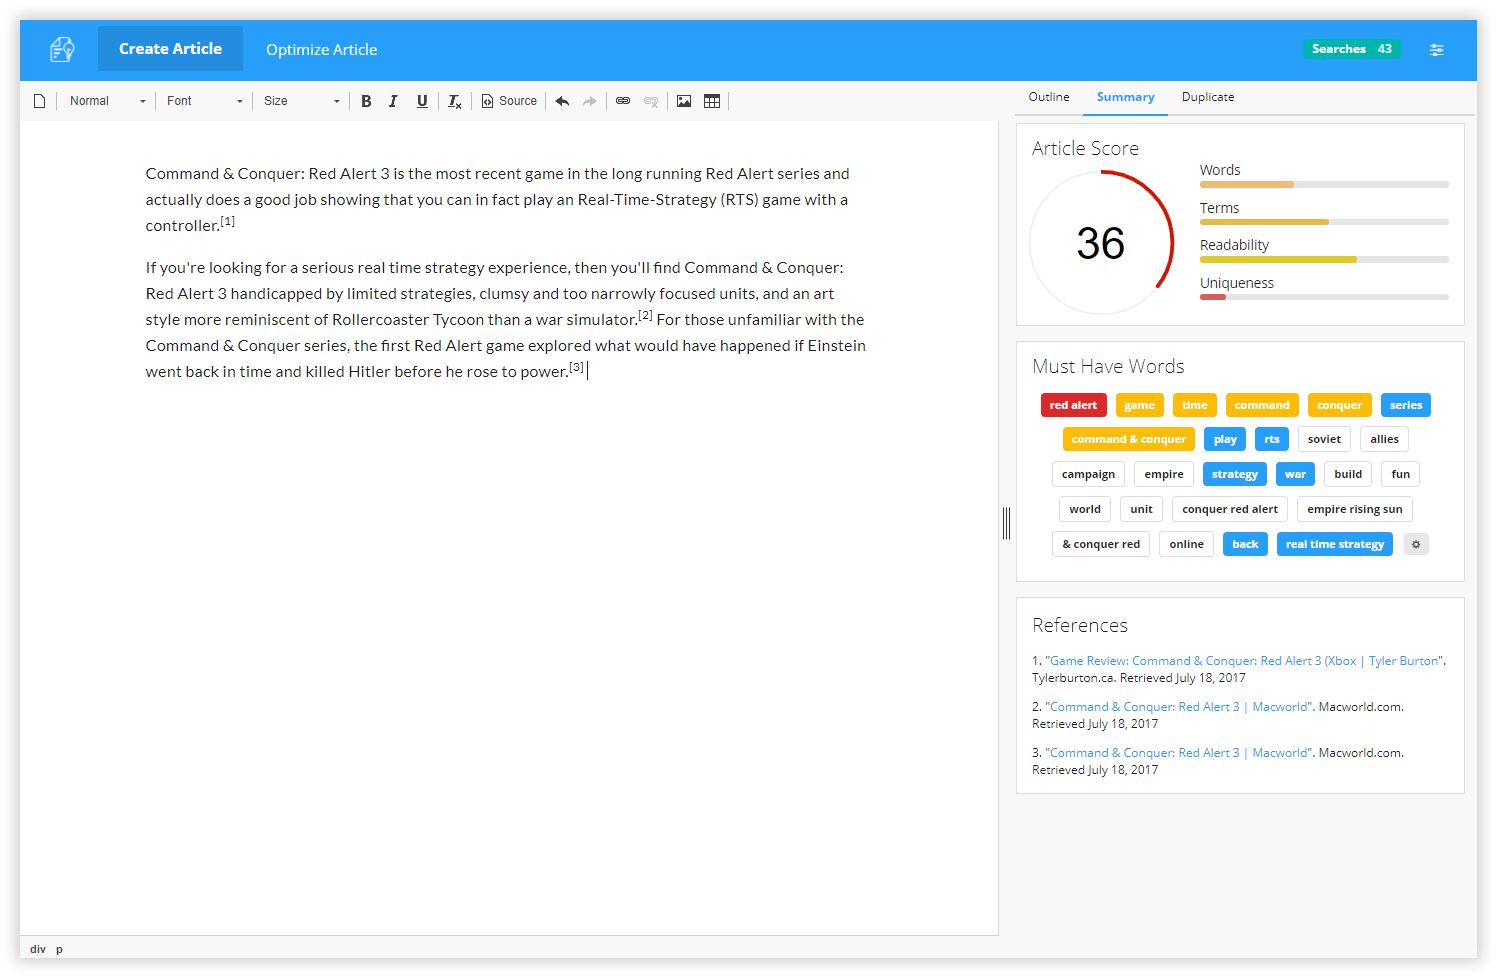Click the unlink icon
This screenshot has height=978, width=1497.
651,101
